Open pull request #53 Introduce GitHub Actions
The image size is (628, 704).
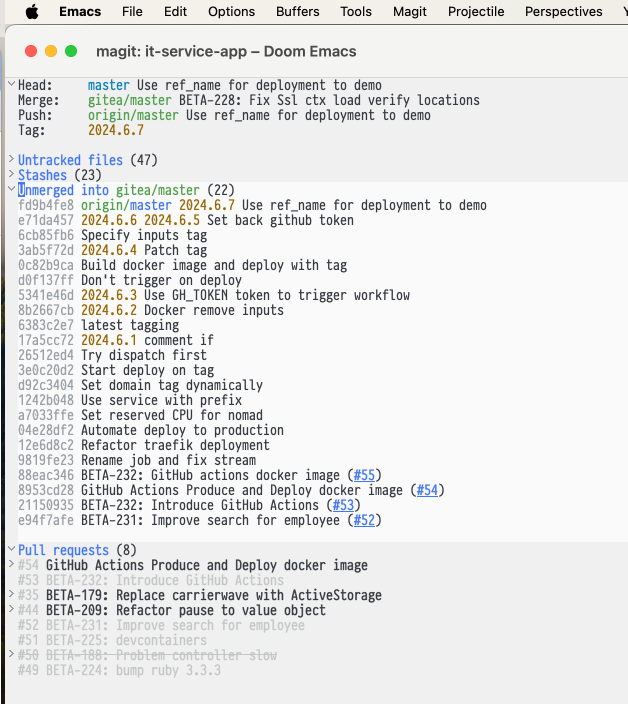point(151,580)
